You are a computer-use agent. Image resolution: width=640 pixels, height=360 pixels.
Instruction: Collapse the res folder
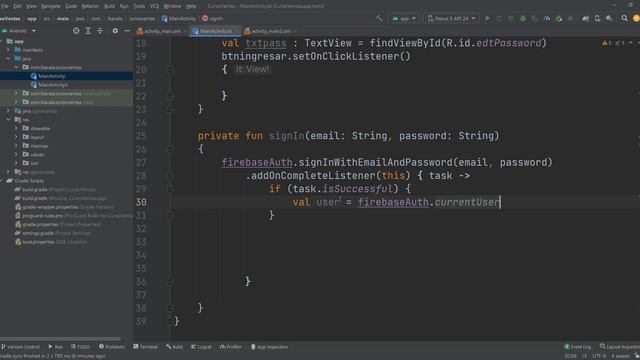click(8, 120)
